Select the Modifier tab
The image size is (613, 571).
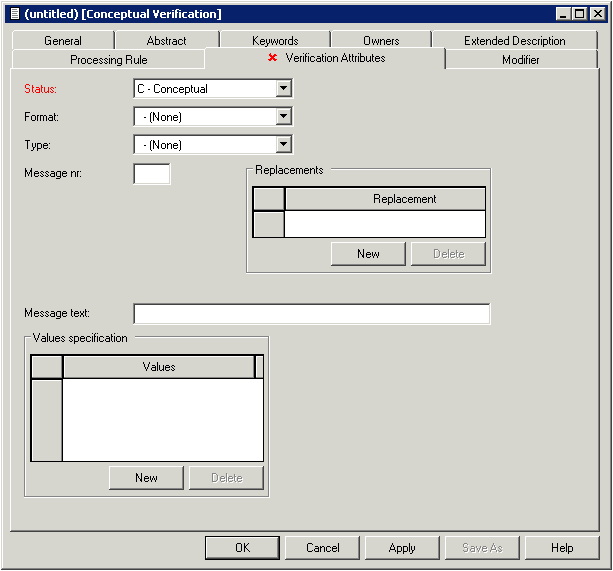(x=520, y=60)
